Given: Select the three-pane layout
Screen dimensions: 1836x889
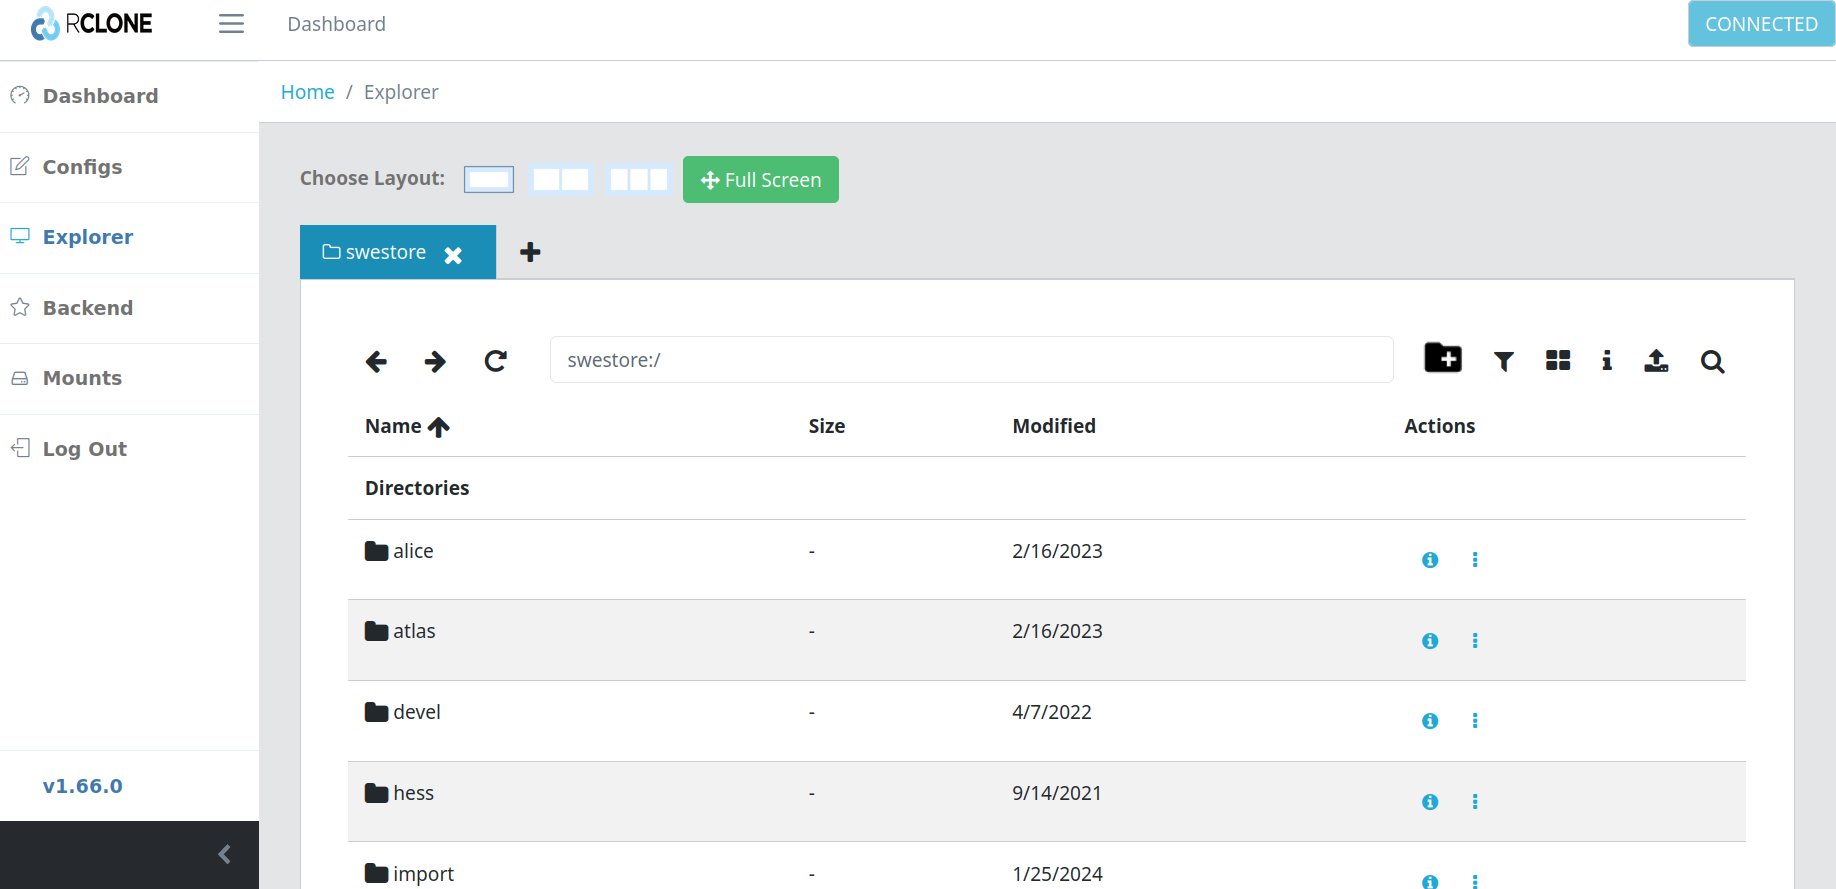Looking at the screenshot, I should tap(639, 180).
